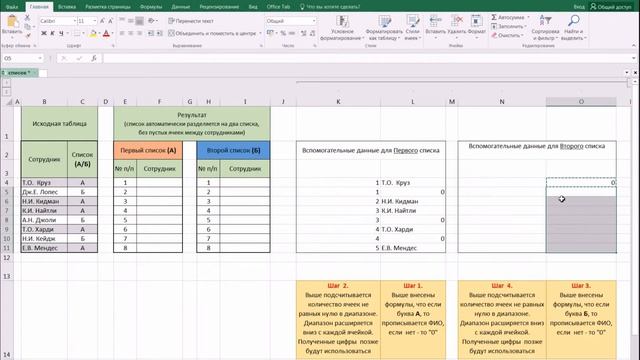Click Объединить и поместить в центре
The image size is (640, 360).
(212, 33)
